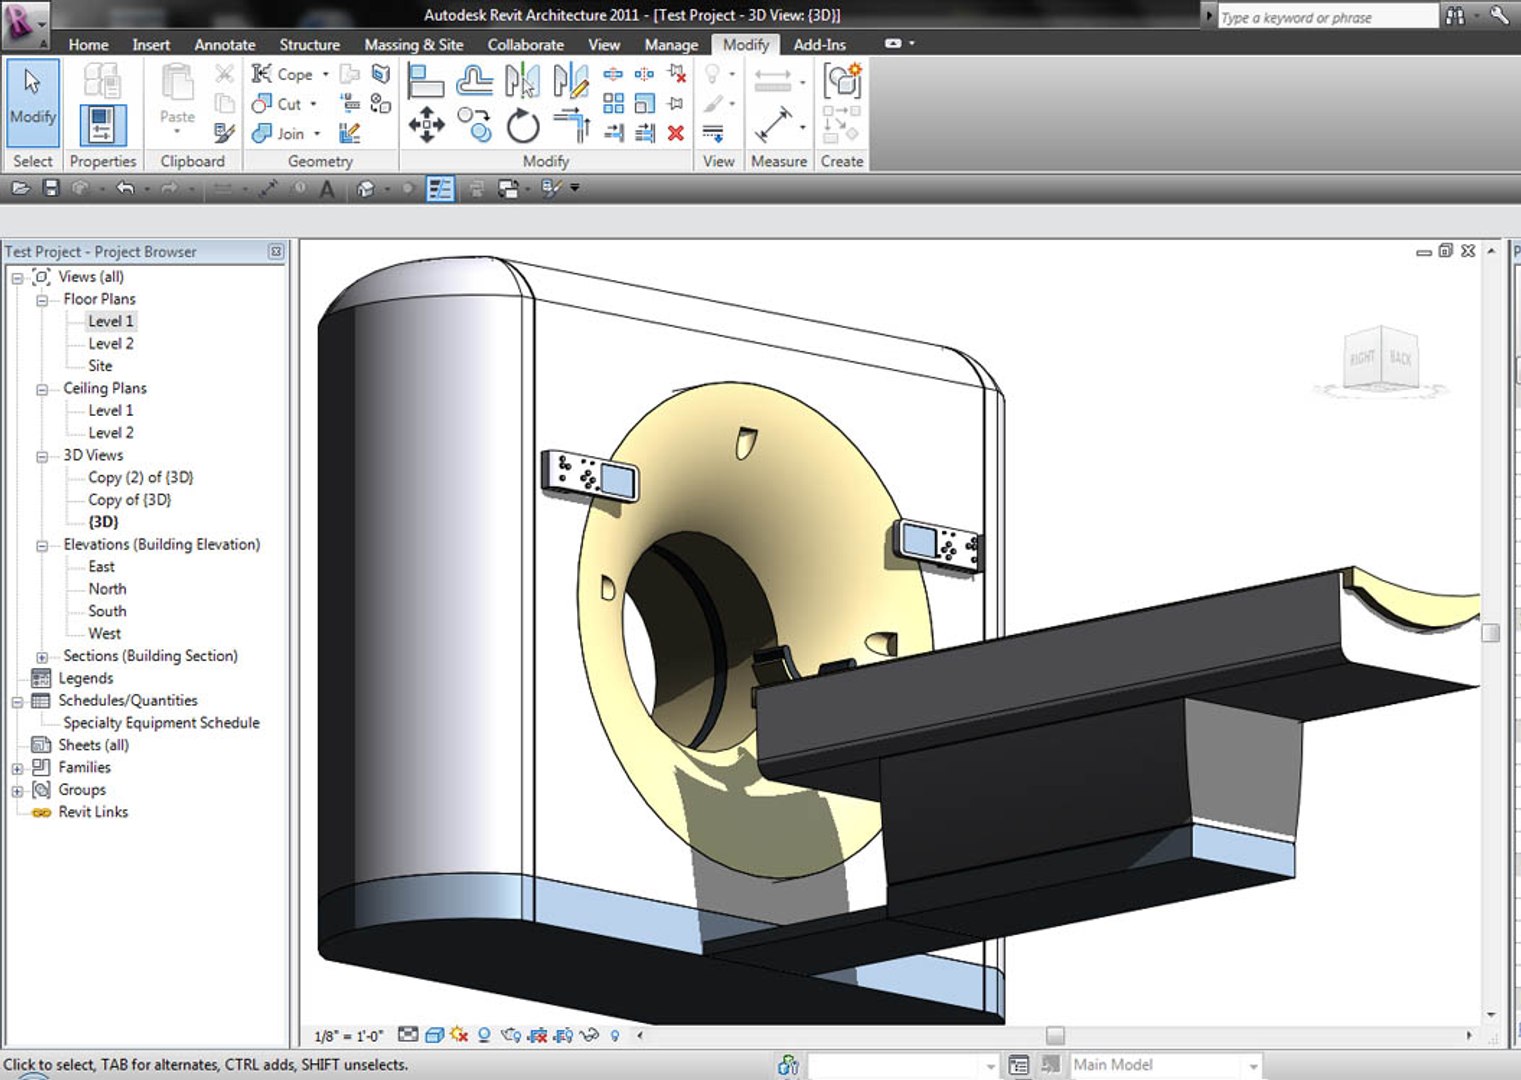Activate the Move tool
This screenshot has width=1521, height=1080.
426,125
